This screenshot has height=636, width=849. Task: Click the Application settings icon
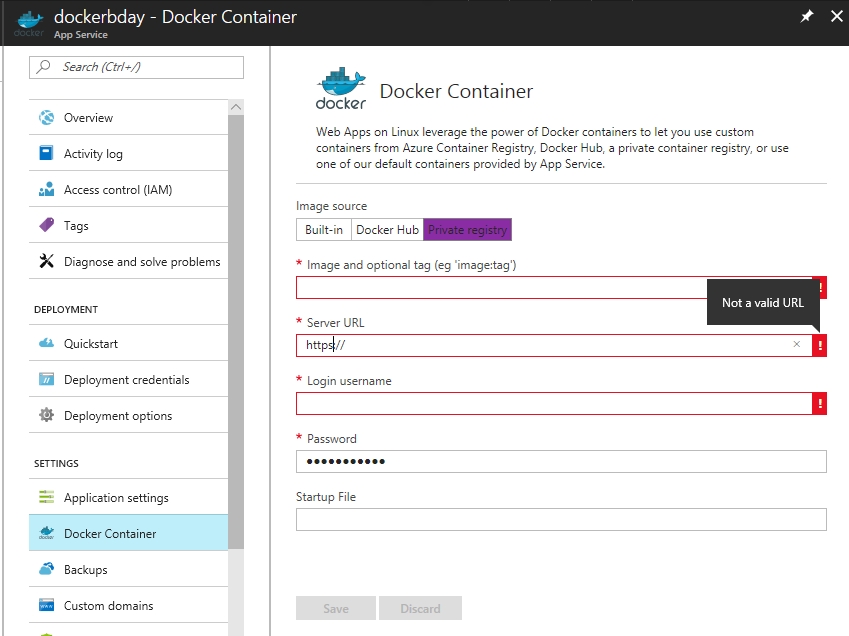[47, 497]
